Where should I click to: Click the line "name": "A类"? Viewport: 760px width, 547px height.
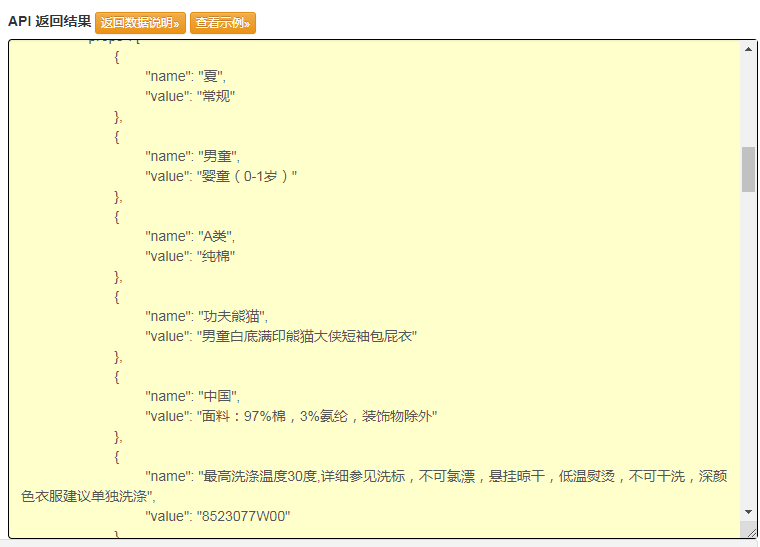[x=190, y=236]
